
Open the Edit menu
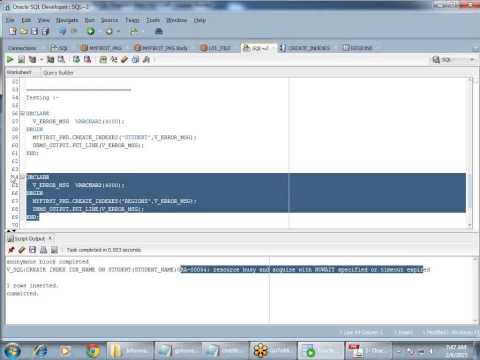[26, 20]
